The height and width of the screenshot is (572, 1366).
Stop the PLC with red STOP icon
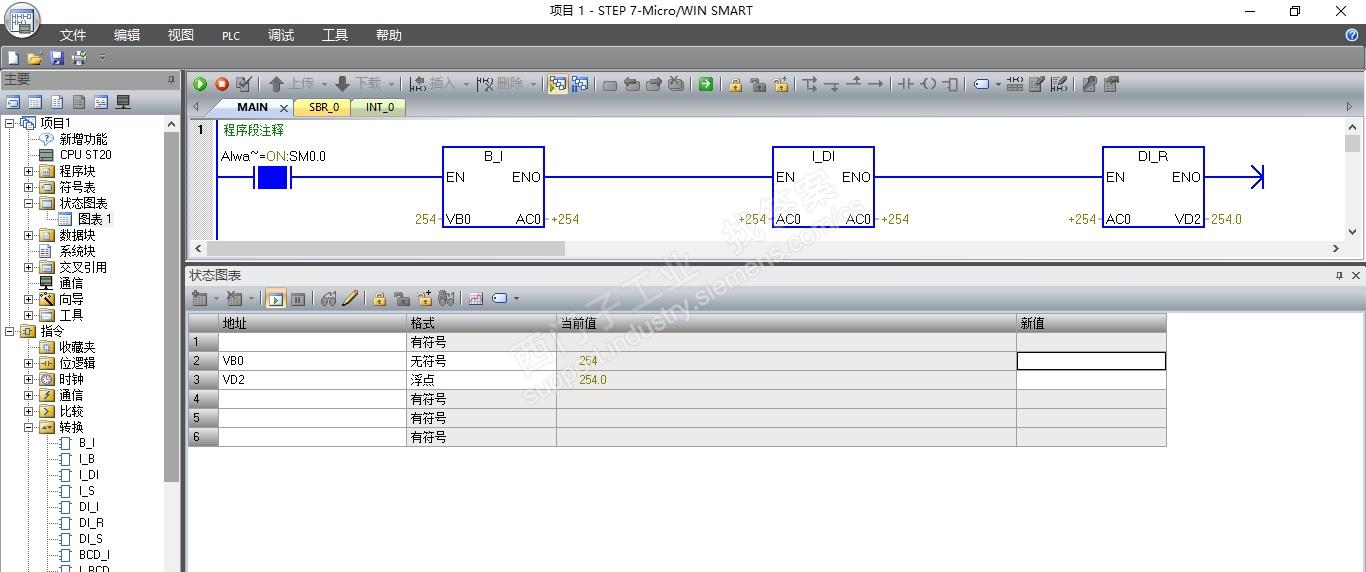coord(222,85)
